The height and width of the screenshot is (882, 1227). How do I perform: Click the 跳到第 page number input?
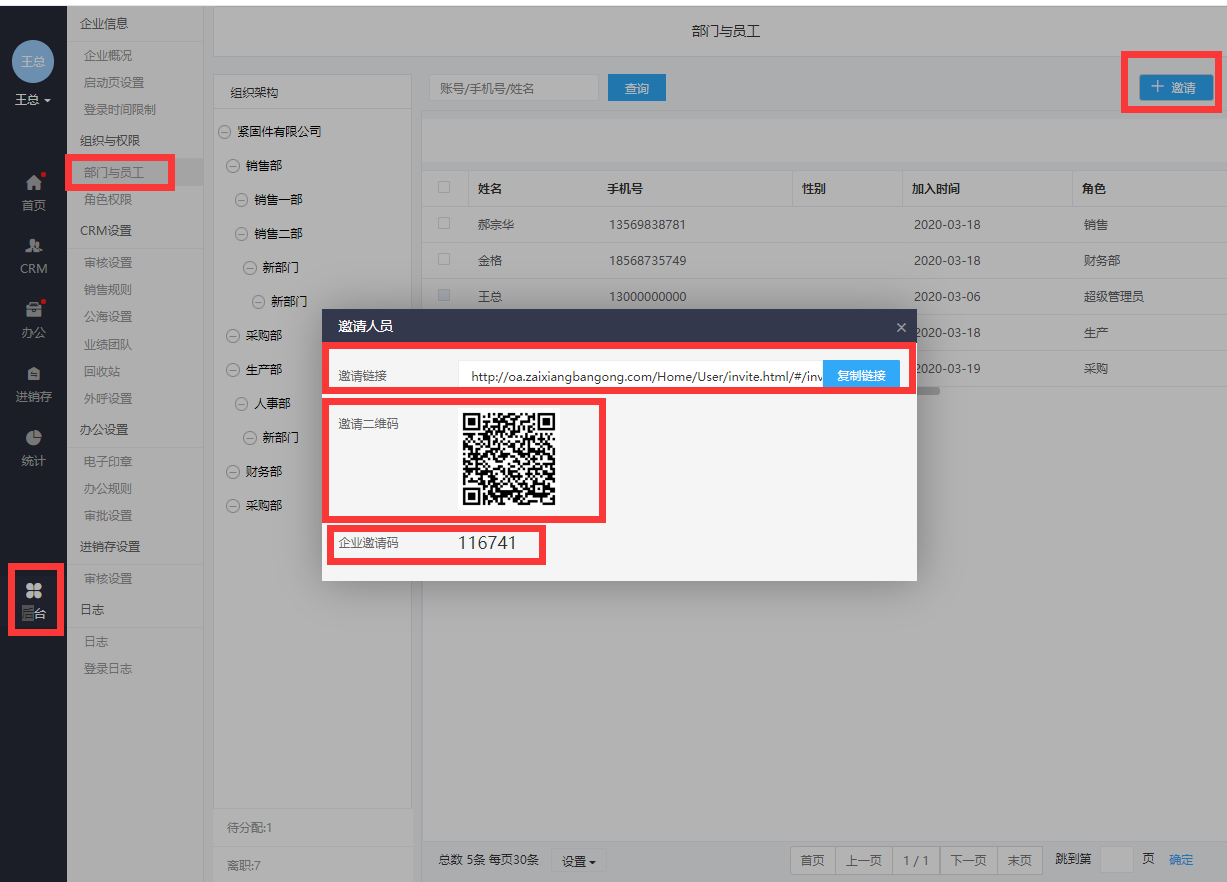1117,859
